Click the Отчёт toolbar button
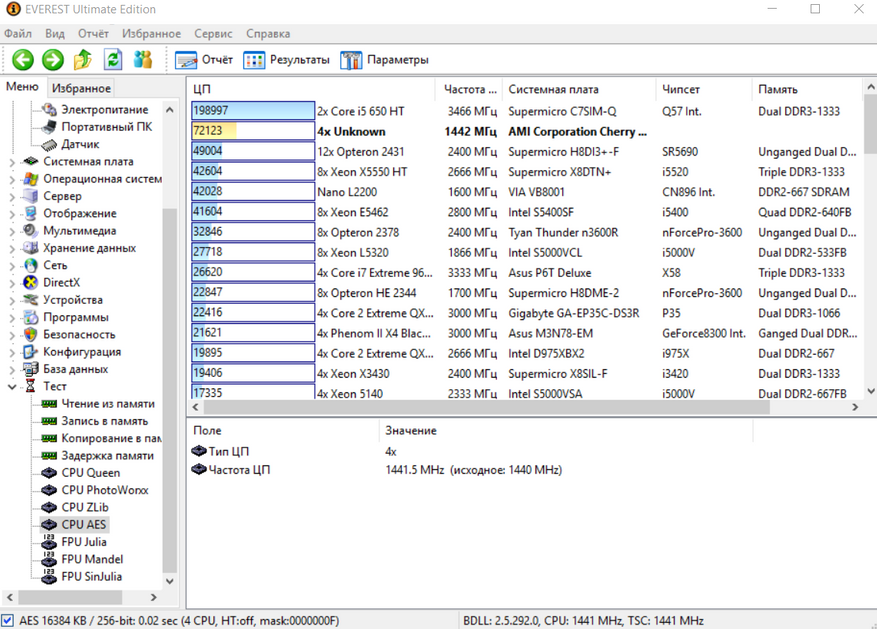The height and width of the screenshot is (629, 877). coord(204,60)
